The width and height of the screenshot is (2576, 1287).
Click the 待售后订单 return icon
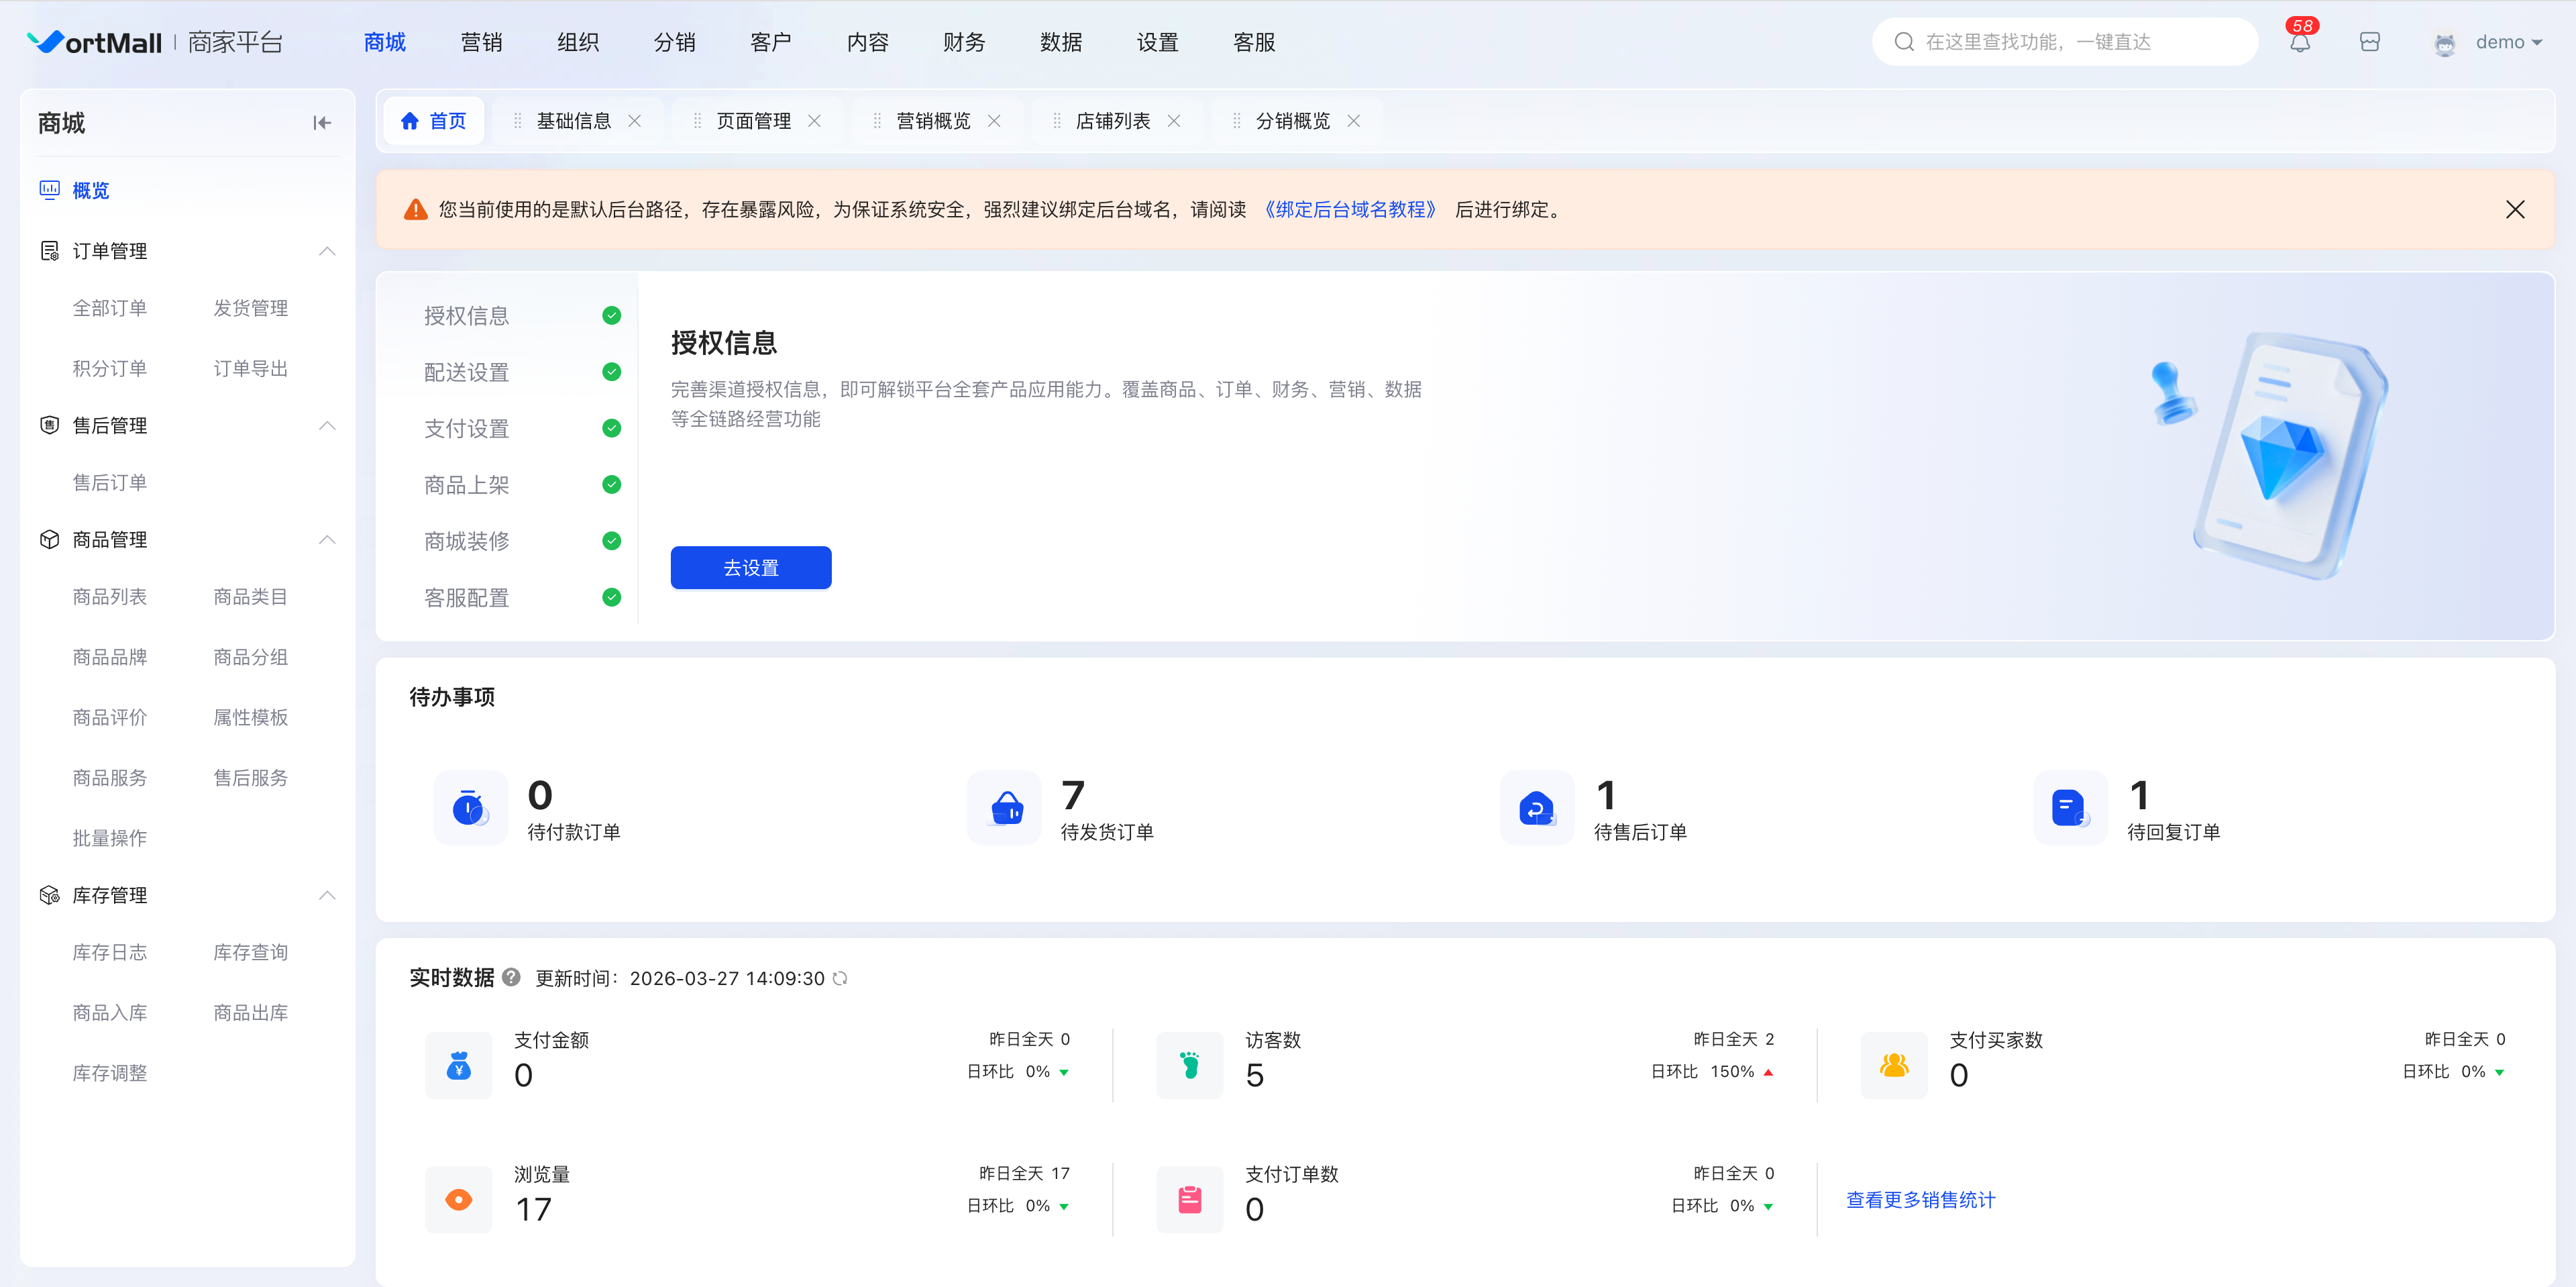click(x=1537, y=807)
